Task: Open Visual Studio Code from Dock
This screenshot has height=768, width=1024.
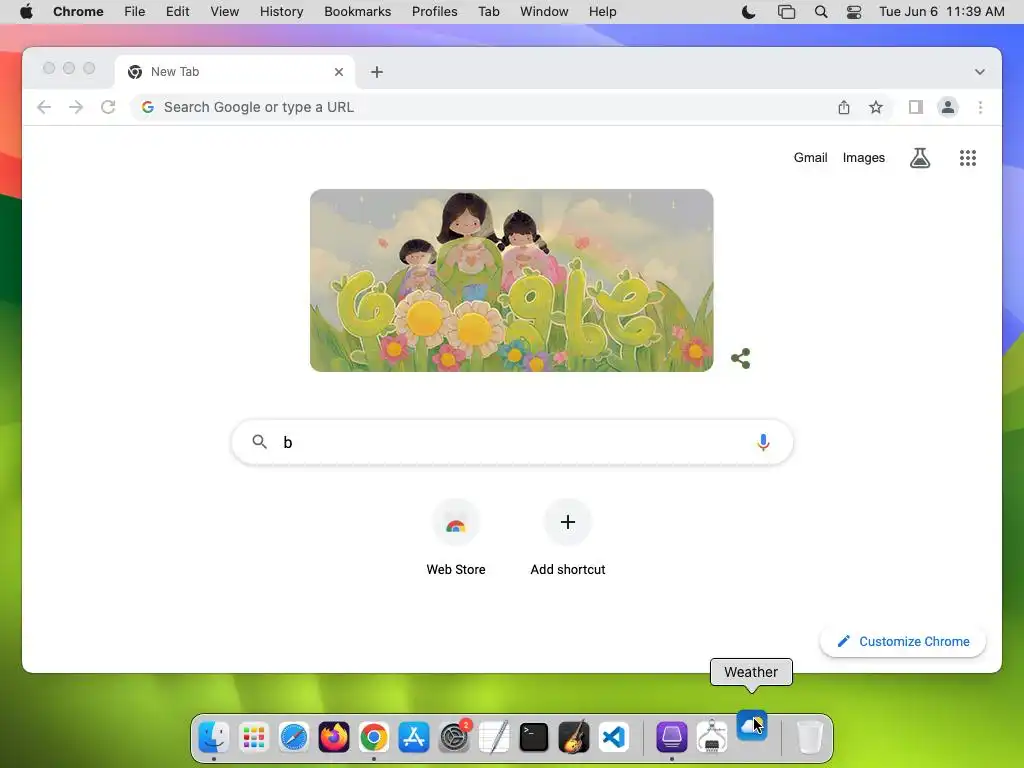Action: [x=614, y=737]
